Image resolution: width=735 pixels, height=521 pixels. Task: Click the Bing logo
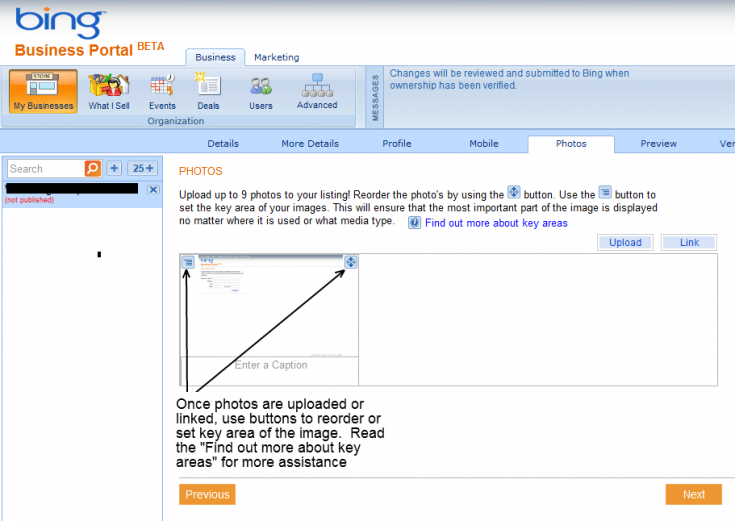coord(60,23)
